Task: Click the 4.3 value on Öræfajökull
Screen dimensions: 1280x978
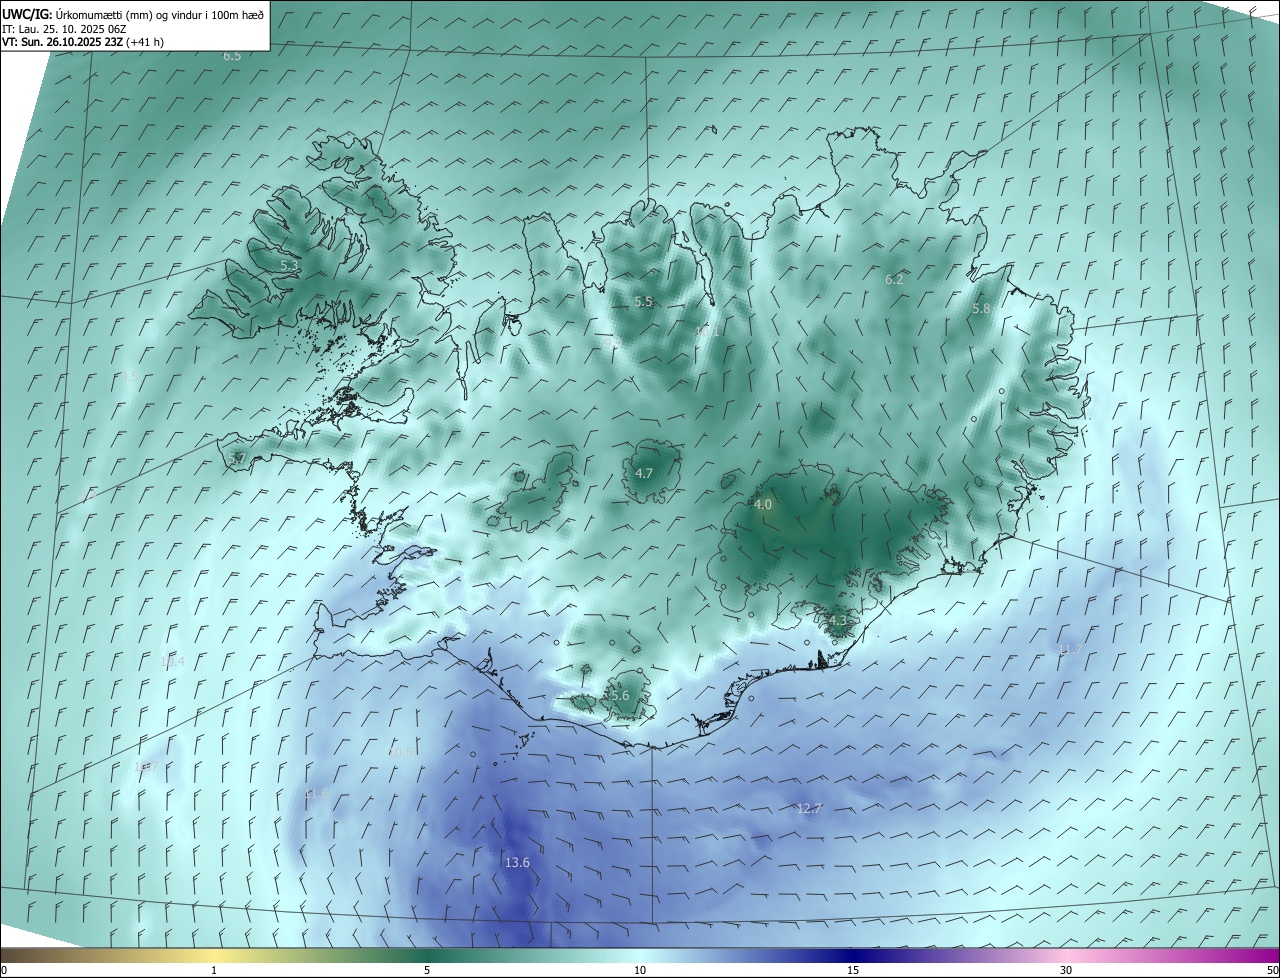Action: (x=837, y=621)
